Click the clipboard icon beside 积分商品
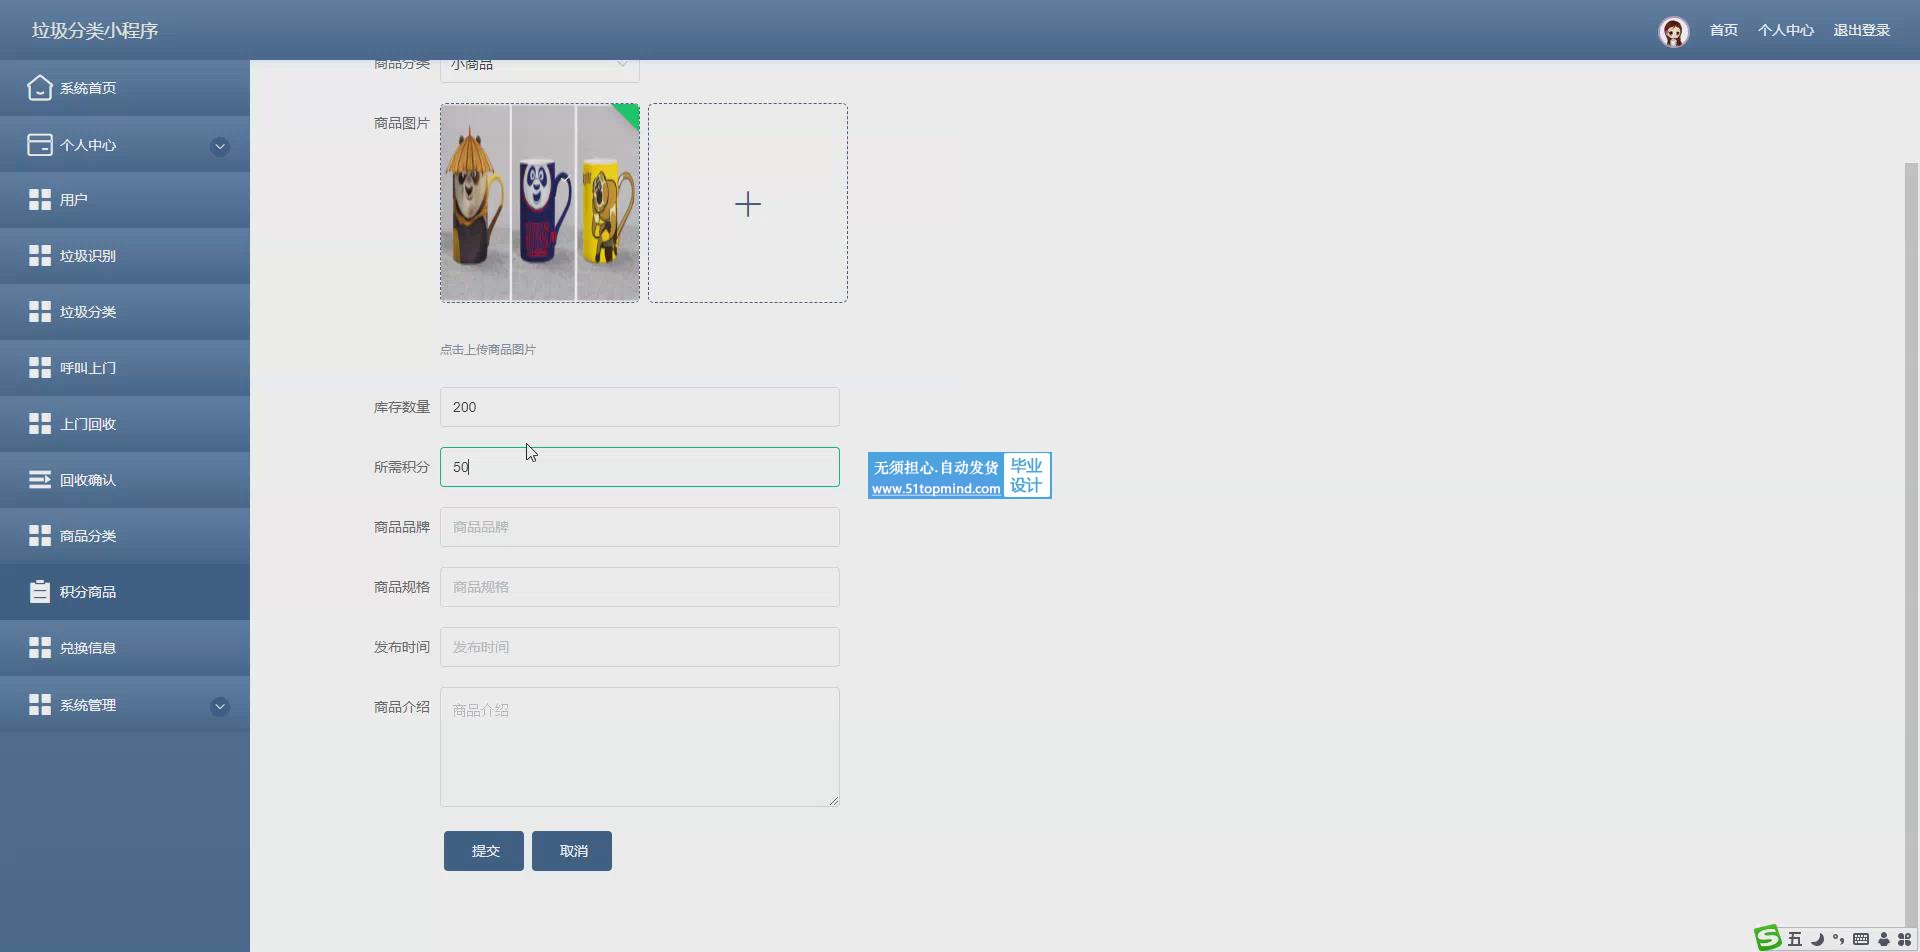Viewport: 1920px width, 952px height. [x=39, y=592]
